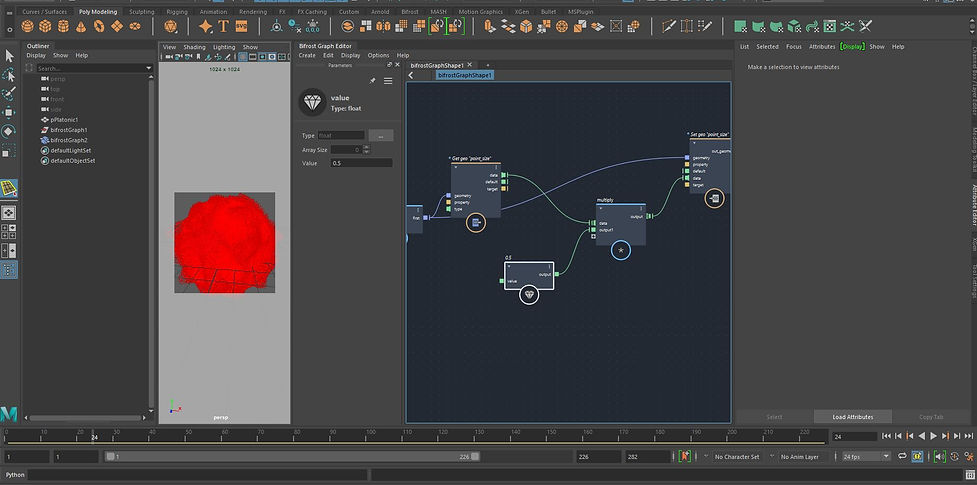Click the range slider bar handle
Viewport: 977px width, 485px height.
(x=293, y=457)
